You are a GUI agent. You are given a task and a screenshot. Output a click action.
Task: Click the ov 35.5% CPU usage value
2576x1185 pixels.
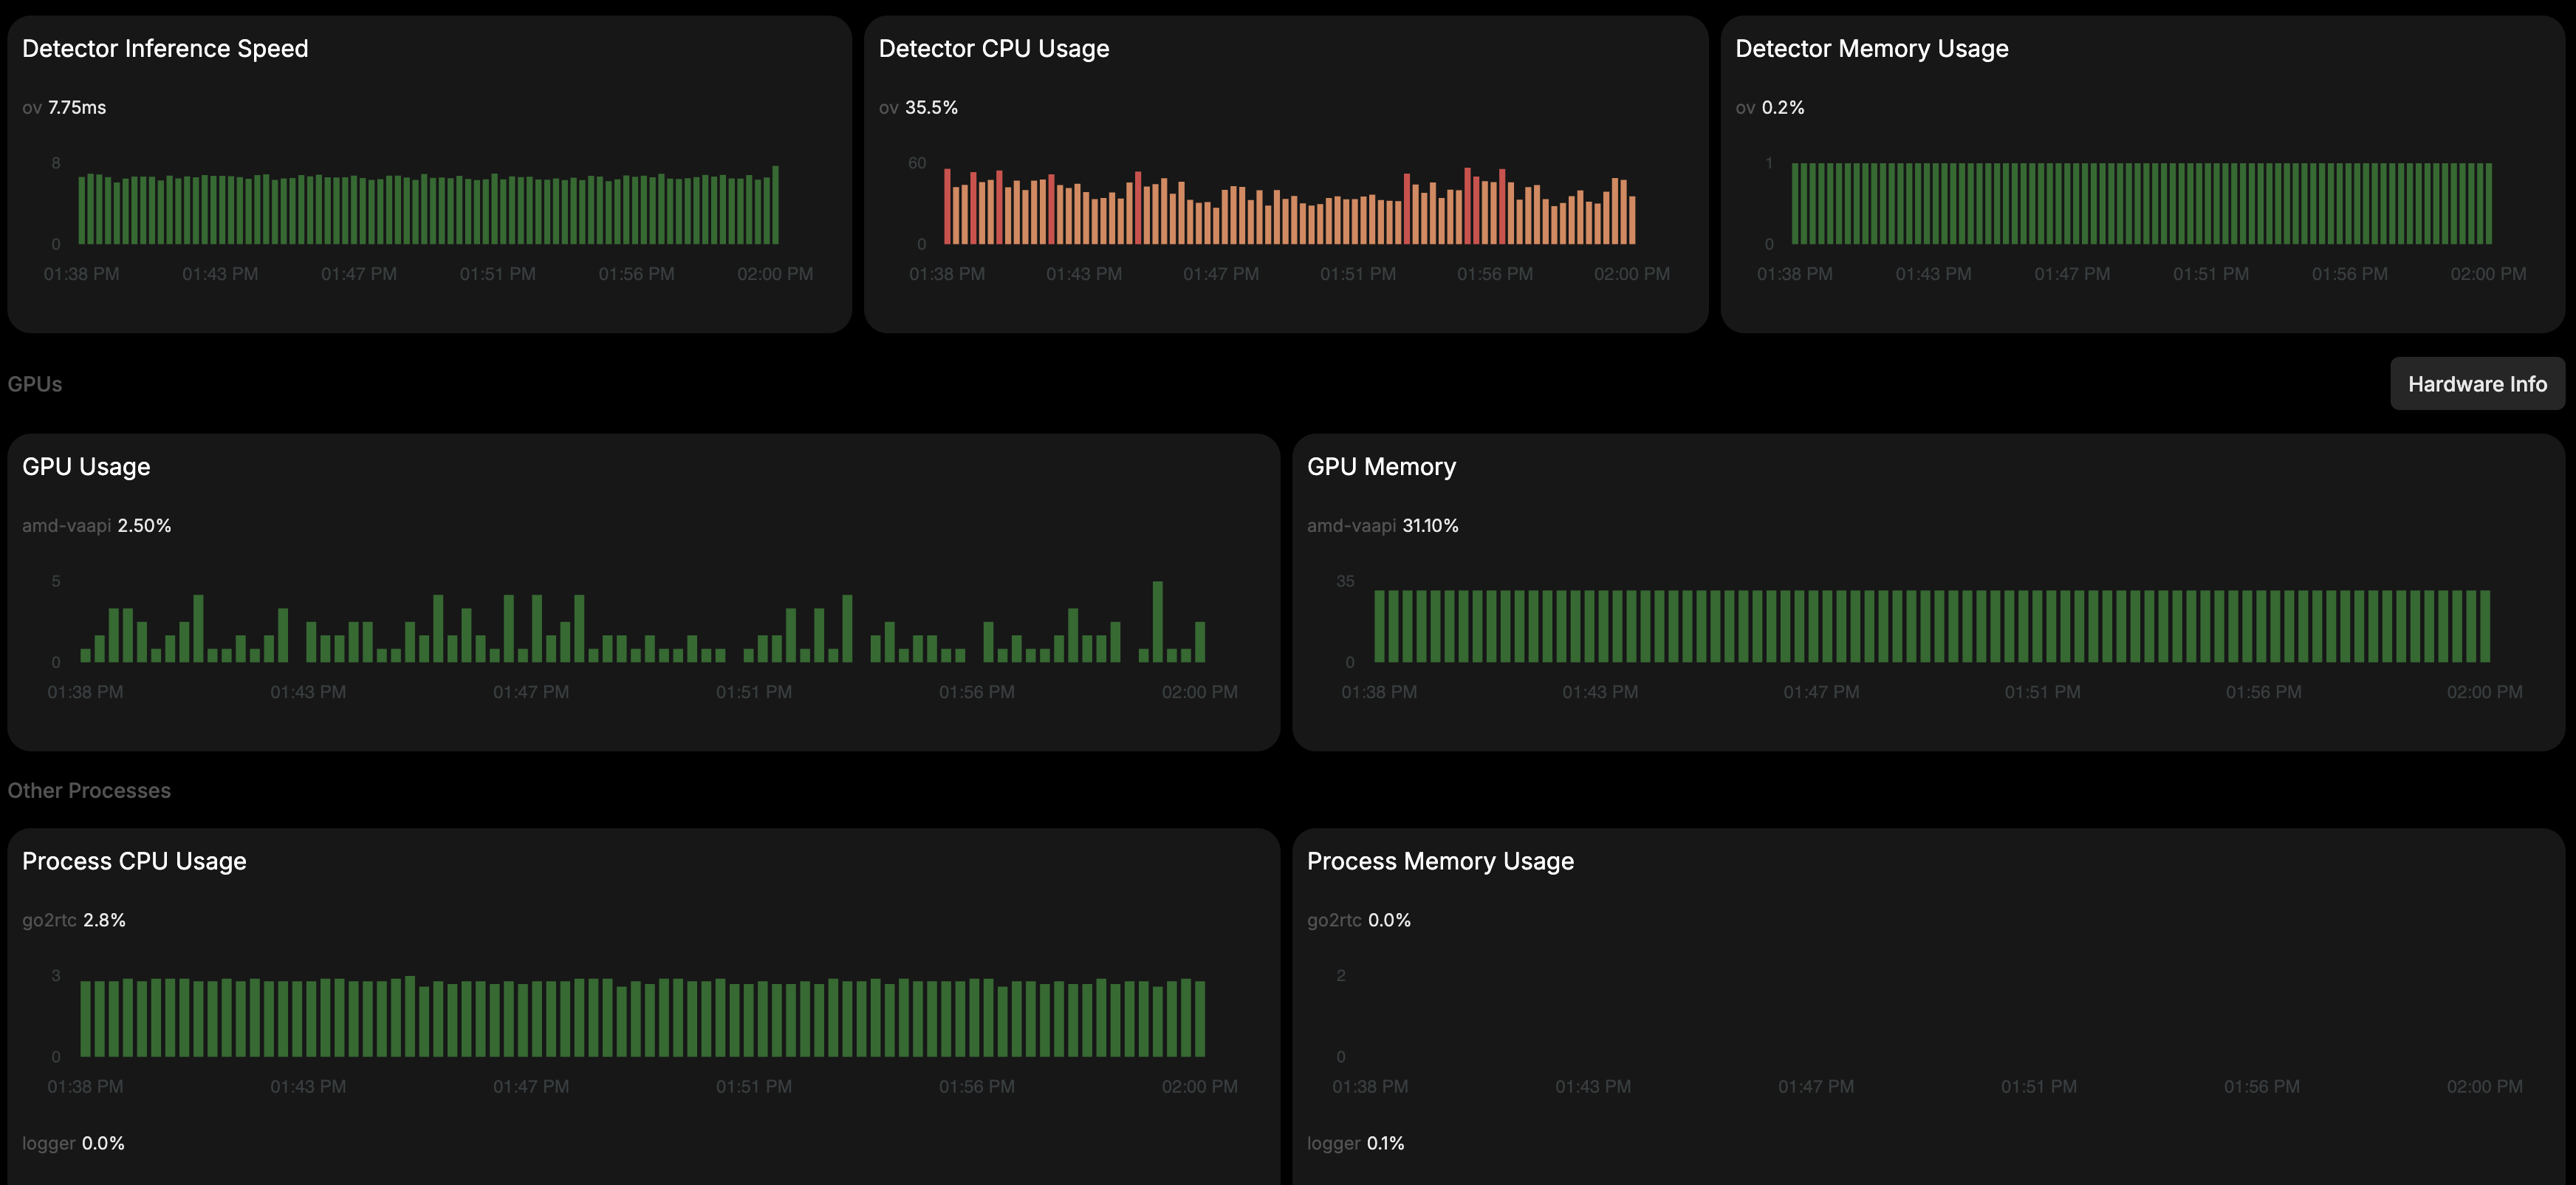[918, 107]
